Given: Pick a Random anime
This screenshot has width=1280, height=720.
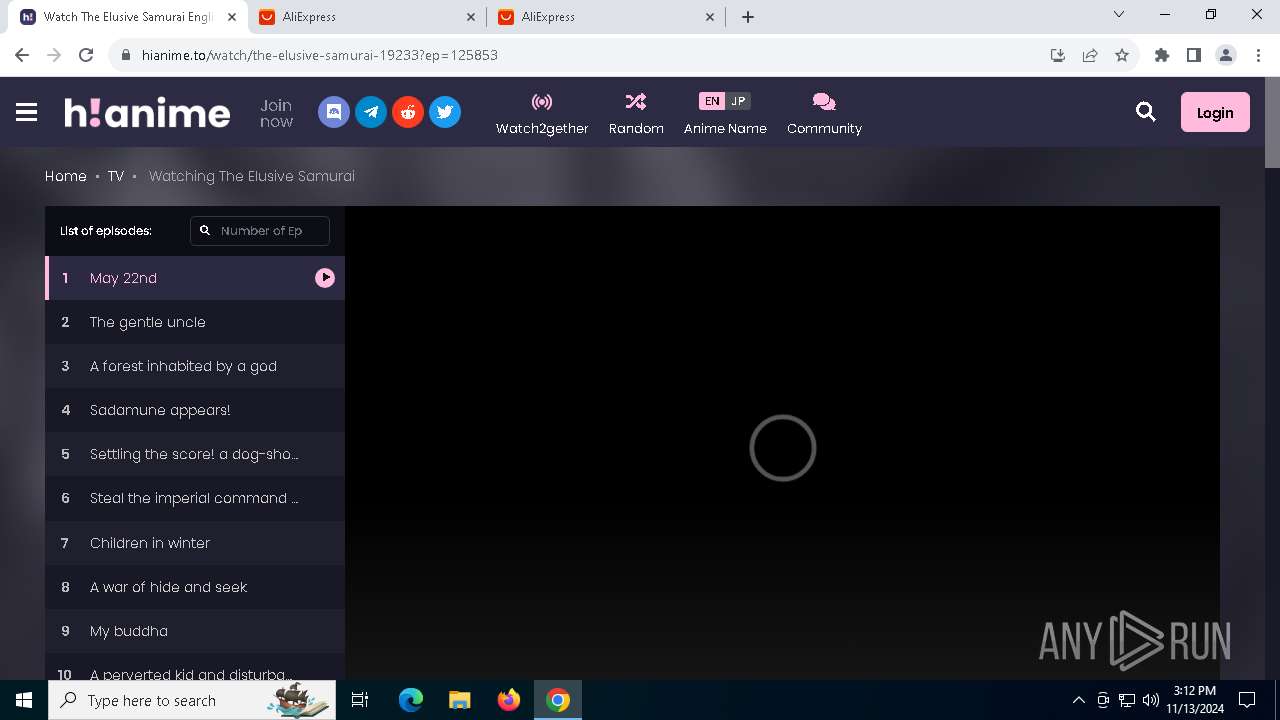Looking at the screenshot, I should tap(636, 114).
